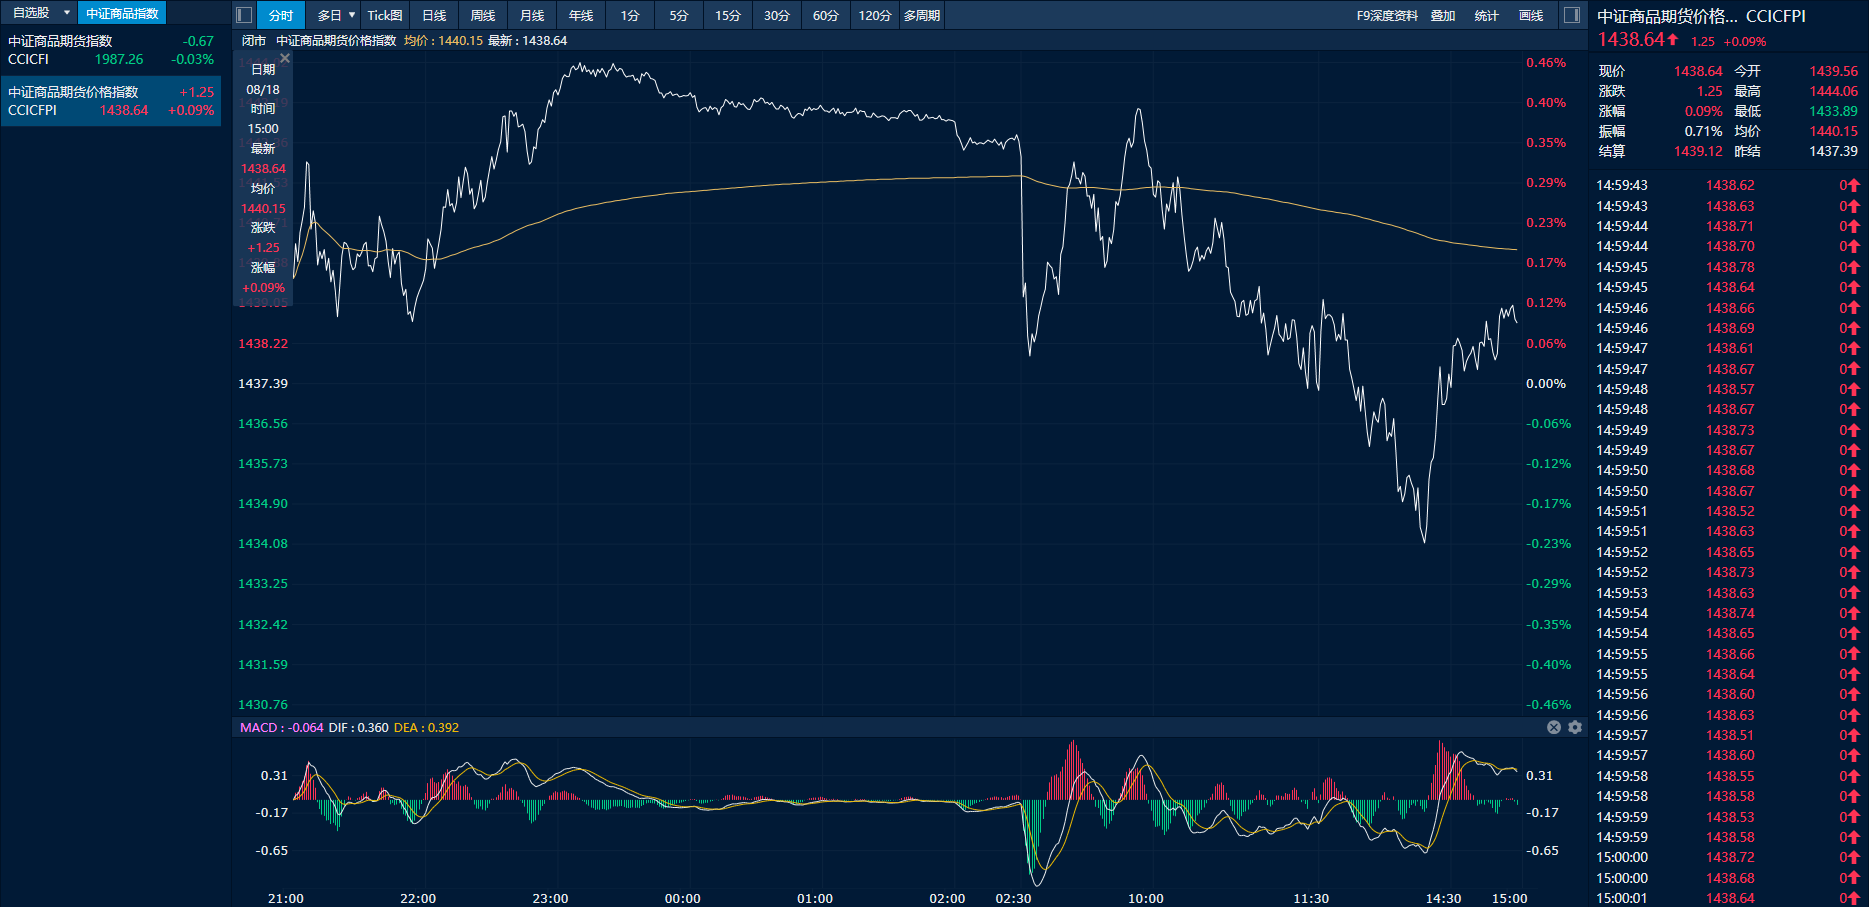
Task: Select the 5分 minute period
Action: [x=679, y=15]
